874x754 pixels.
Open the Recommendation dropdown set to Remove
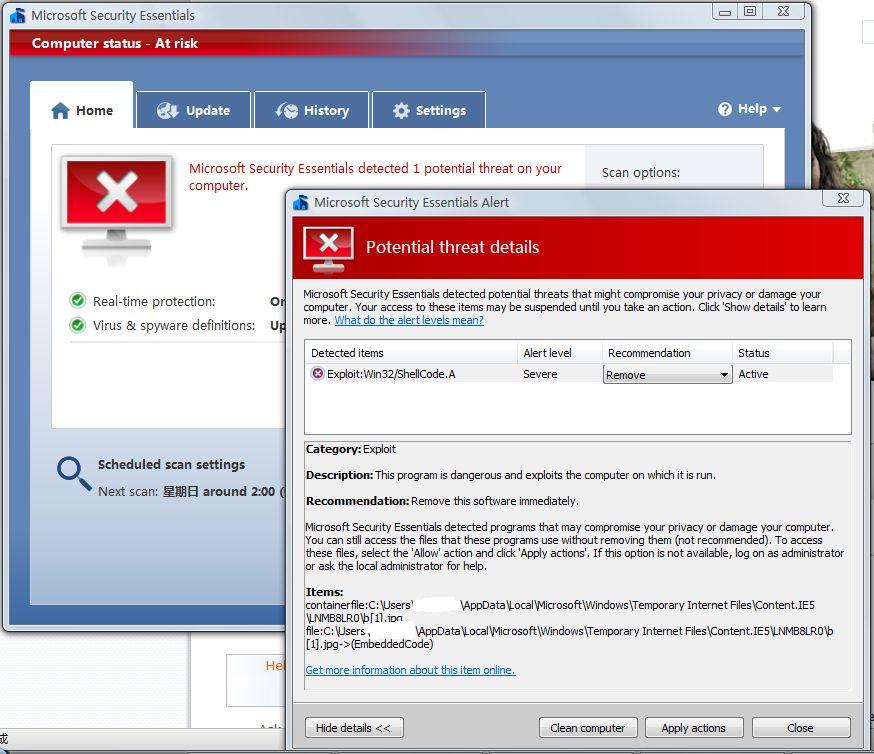tap(667, 374)
